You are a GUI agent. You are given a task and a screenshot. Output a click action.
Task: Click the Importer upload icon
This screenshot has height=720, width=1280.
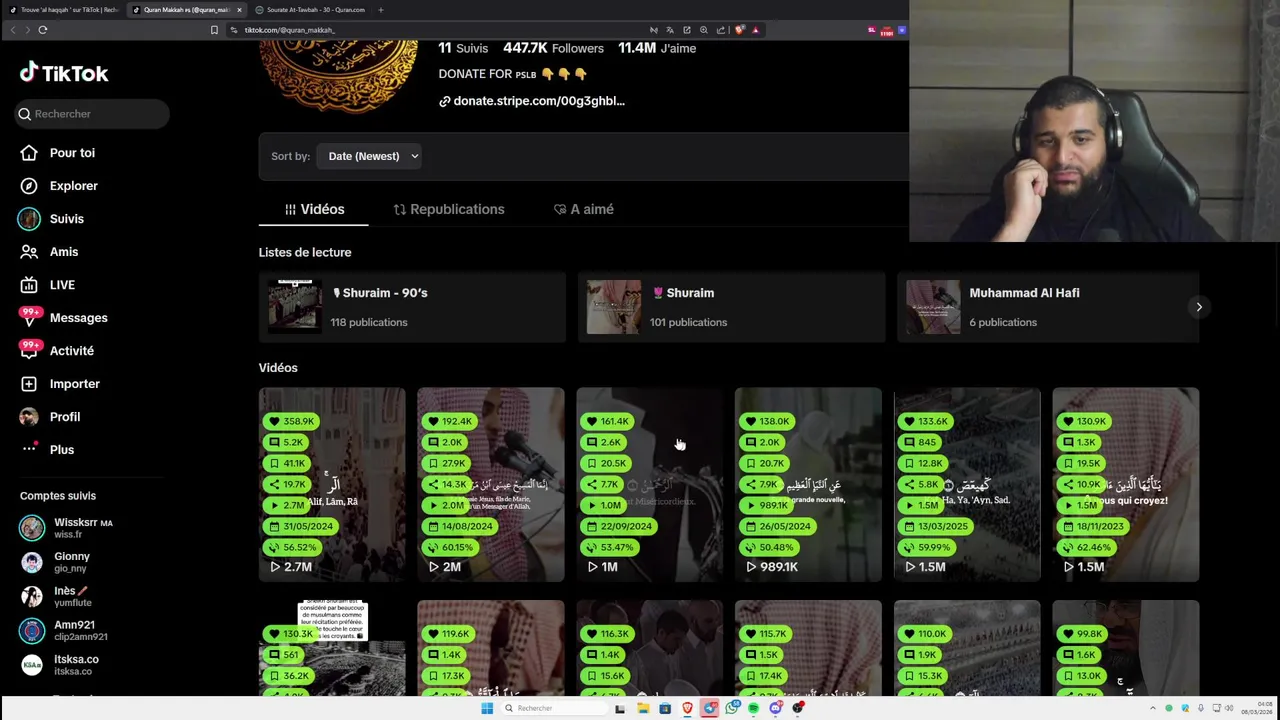pyautogui.click(x=29, y=384)
